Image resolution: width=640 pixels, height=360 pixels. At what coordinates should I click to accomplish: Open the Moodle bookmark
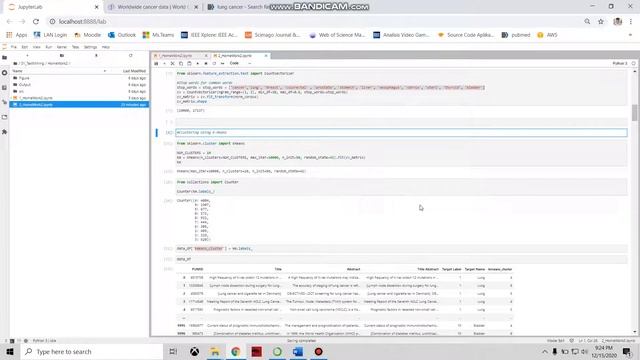(x=88, y=35)
